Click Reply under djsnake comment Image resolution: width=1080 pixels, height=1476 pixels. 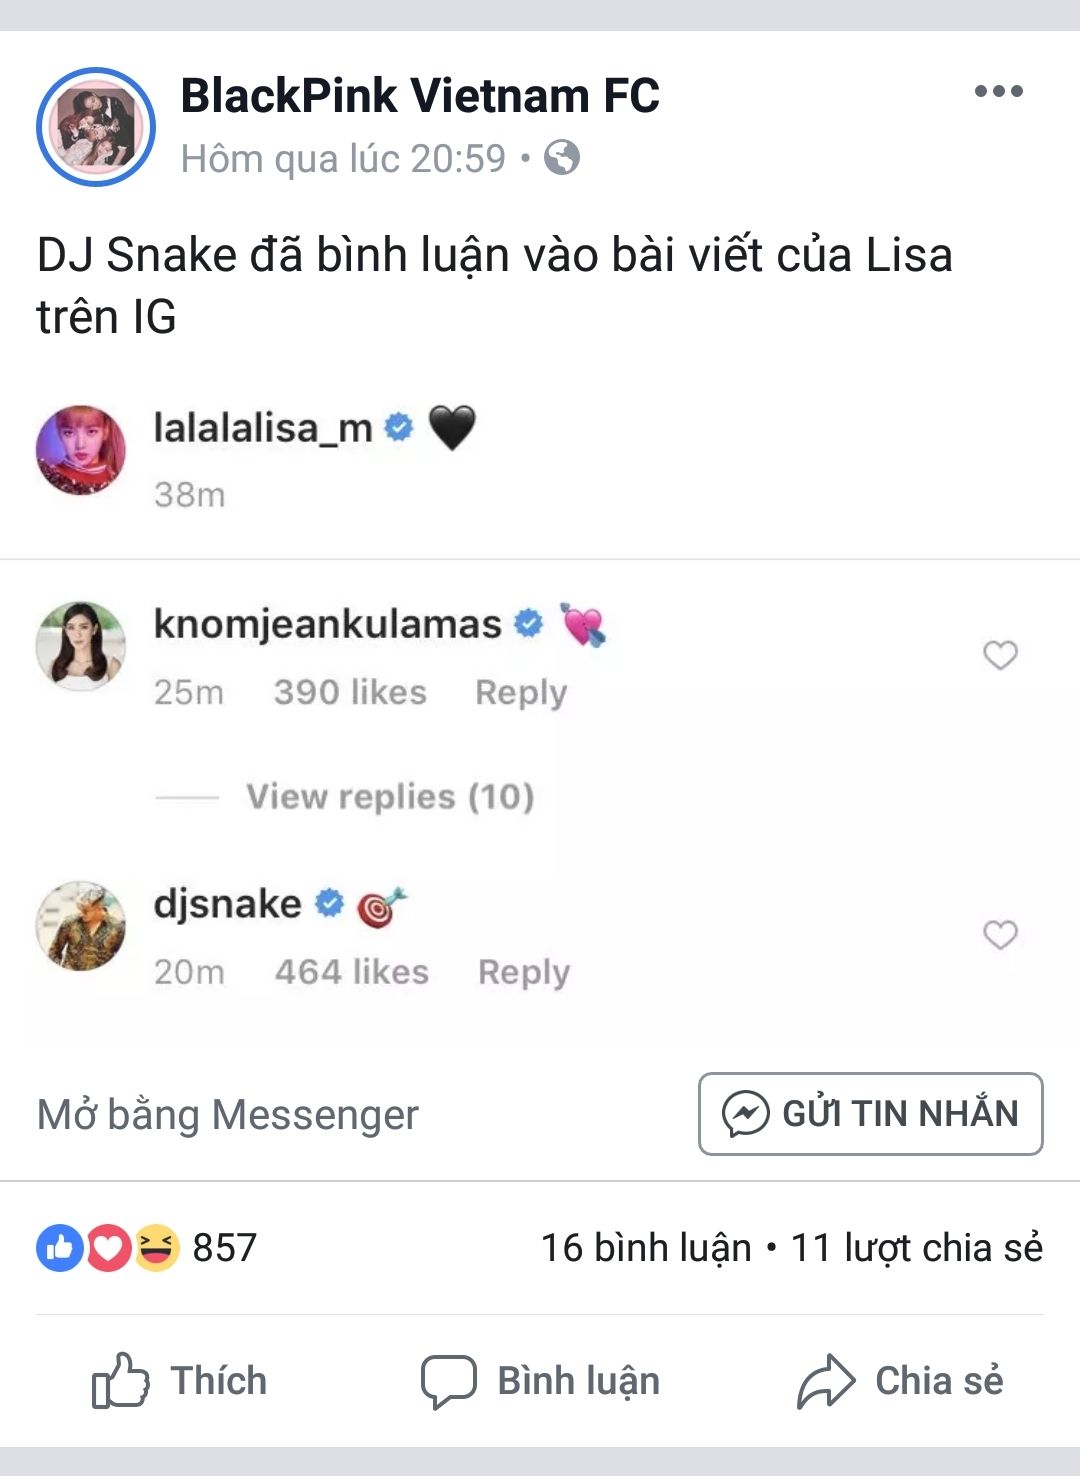524,972
